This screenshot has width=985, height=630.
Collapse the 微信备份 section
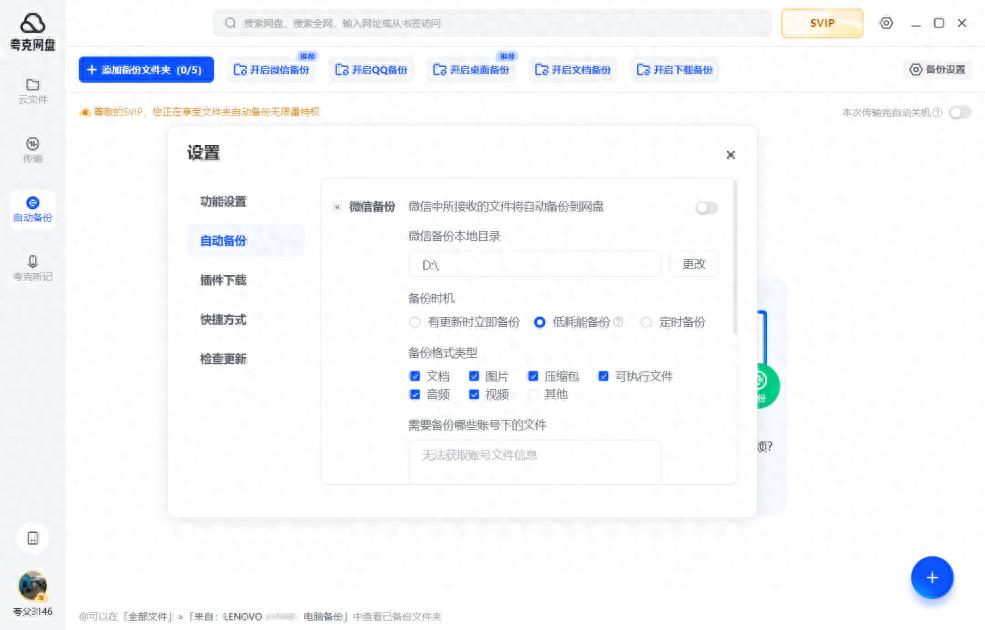337,207
